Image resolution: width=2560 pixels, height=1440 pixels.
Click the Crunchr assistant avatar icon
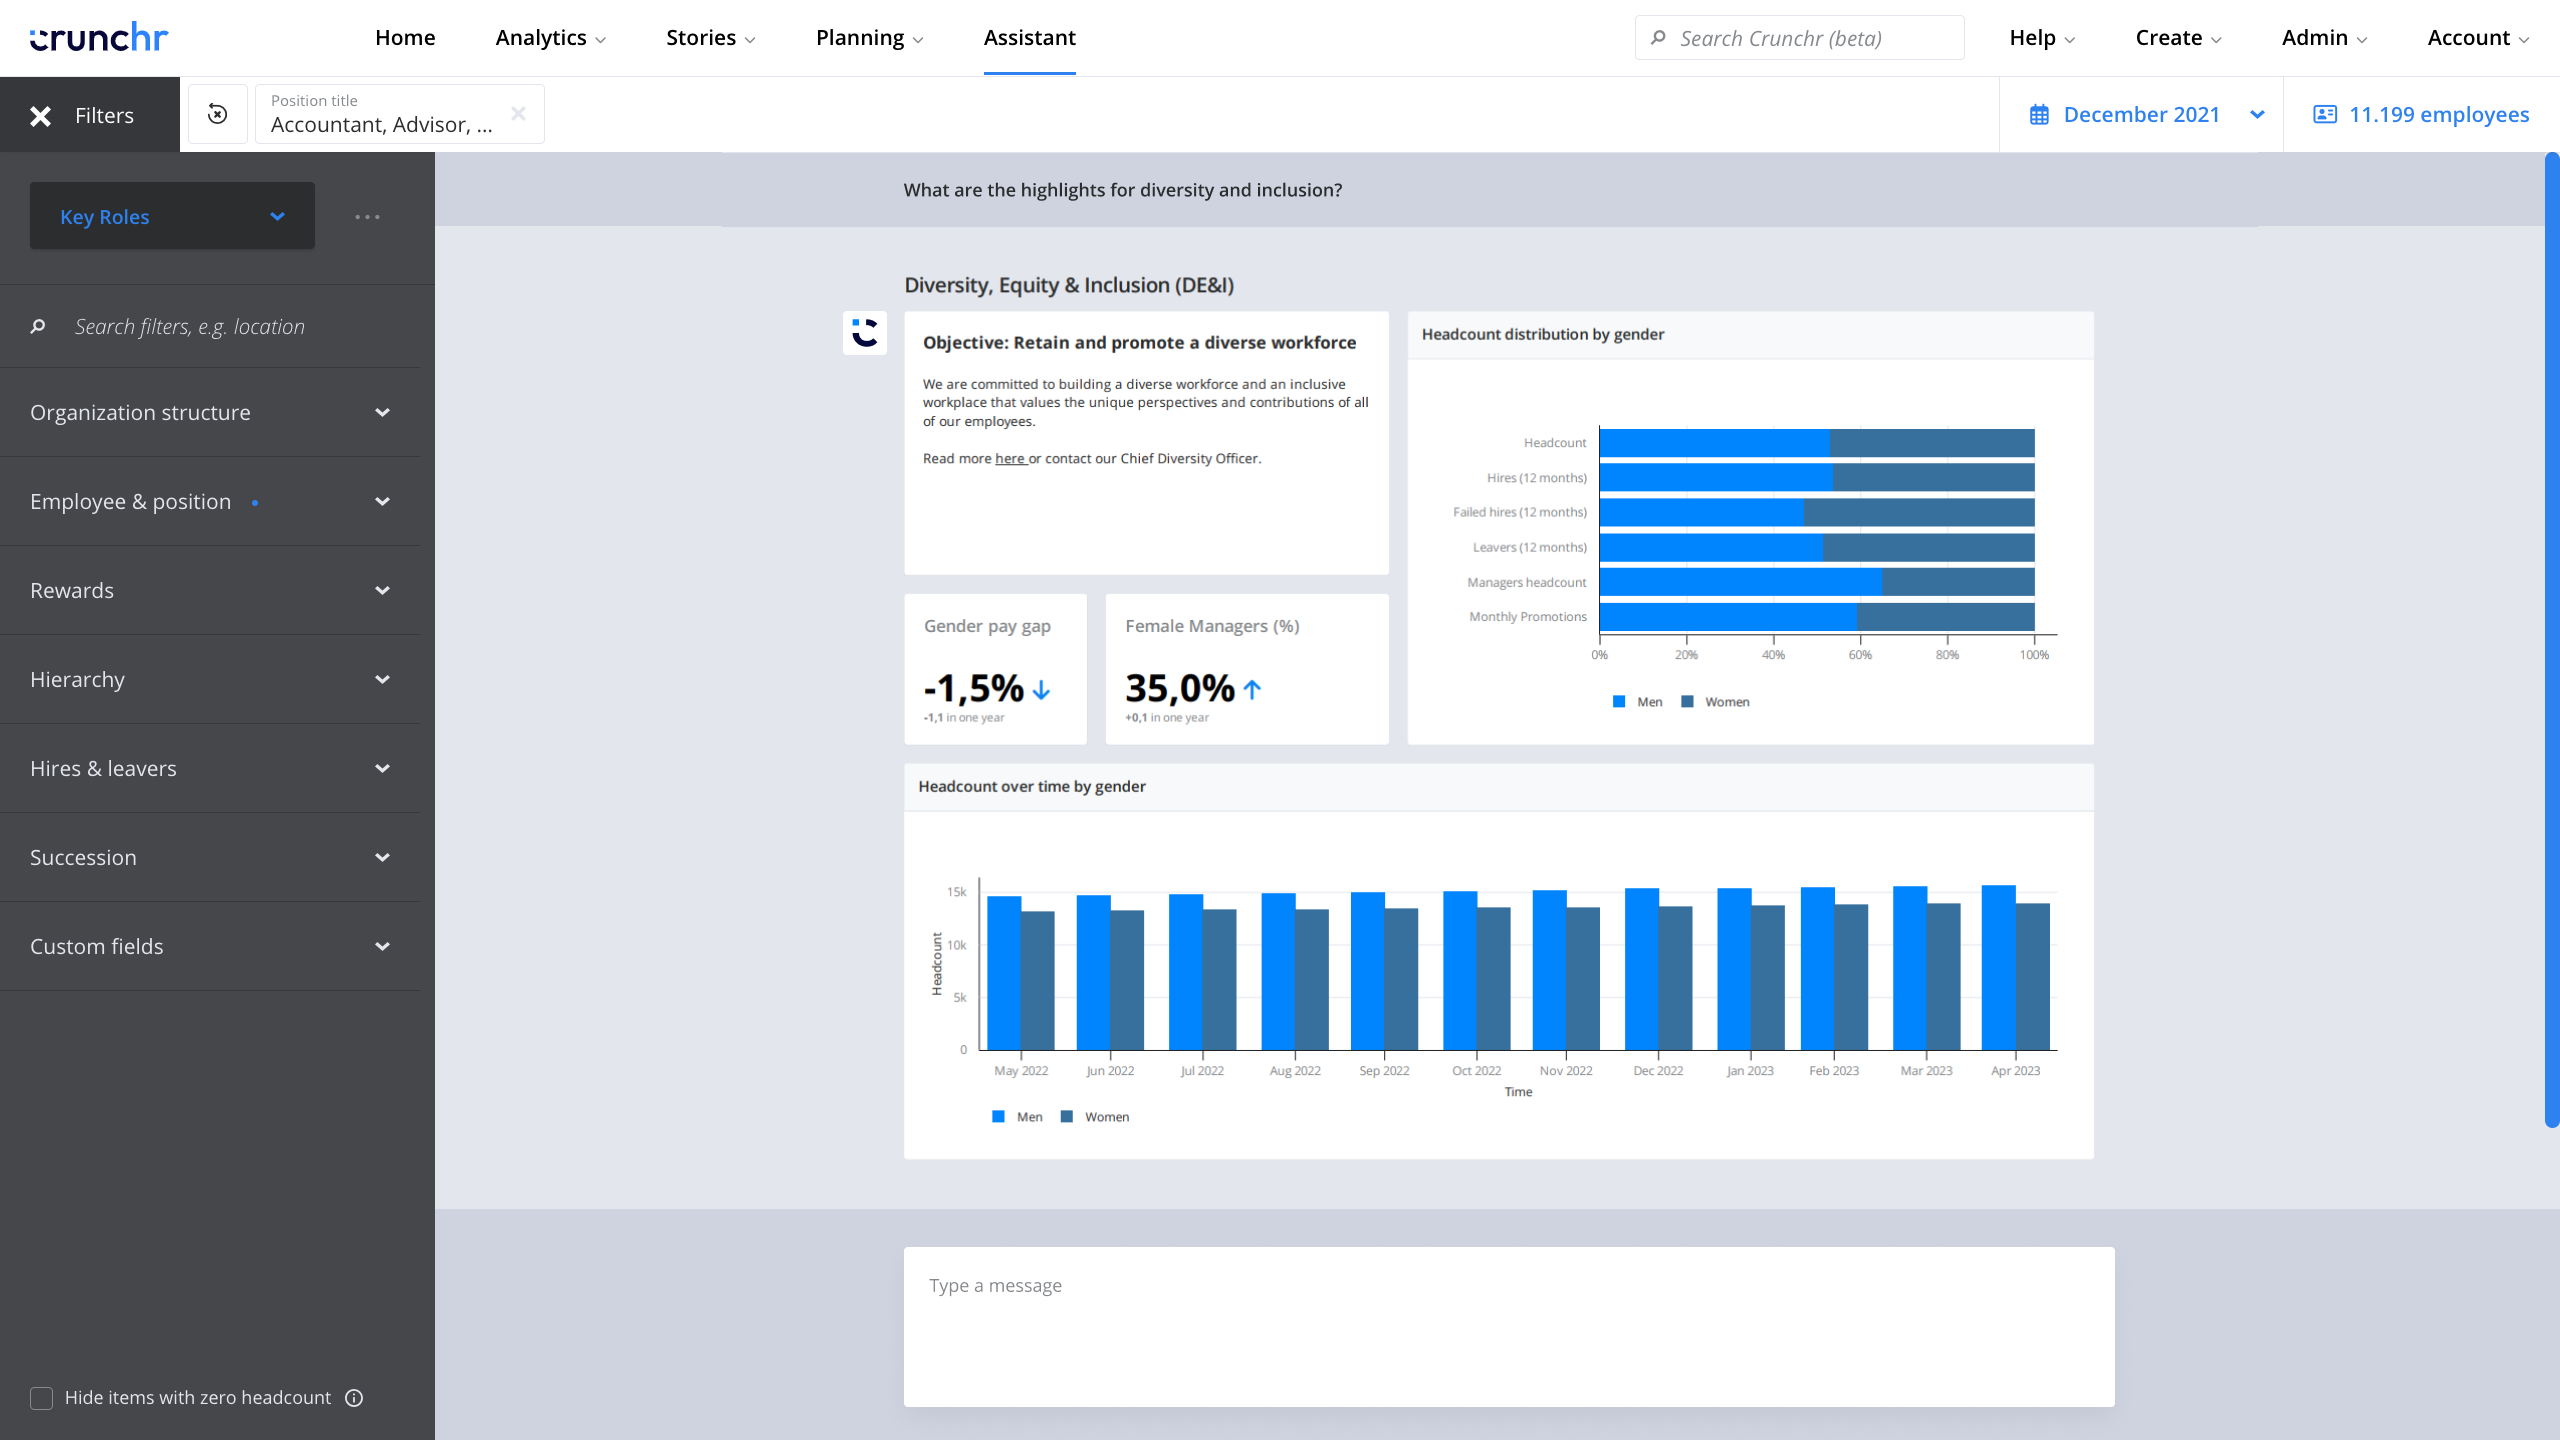(x=864, y=333)
